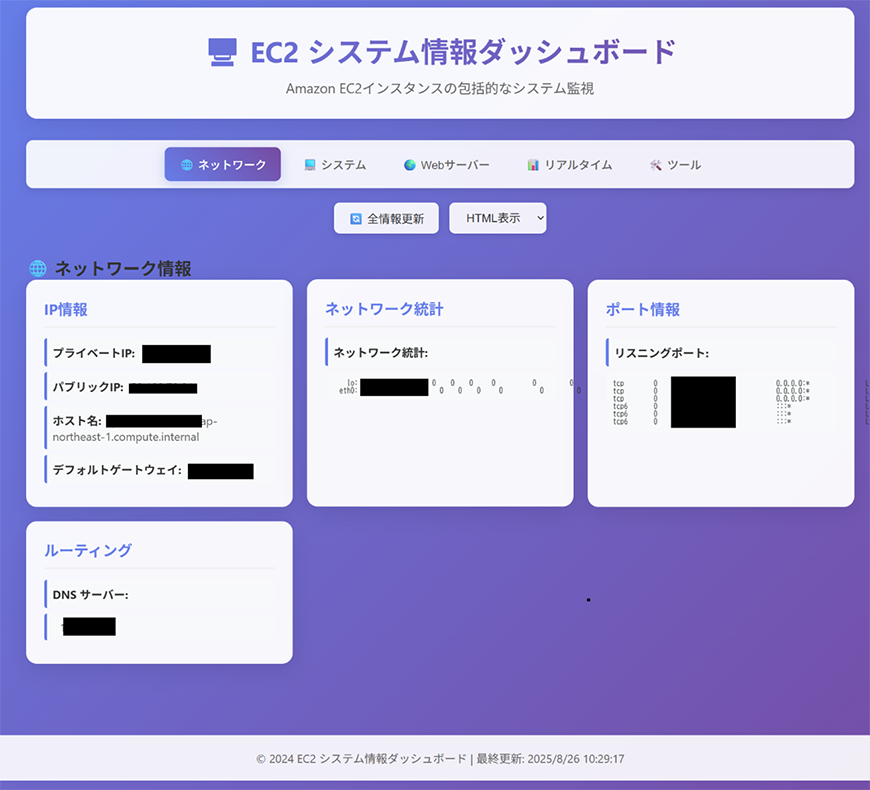The height and width of the screenshot is (790, 870).
Task: Click the active ネットワーク tab button
Action: pyautogui.click(x=222, y=164)
